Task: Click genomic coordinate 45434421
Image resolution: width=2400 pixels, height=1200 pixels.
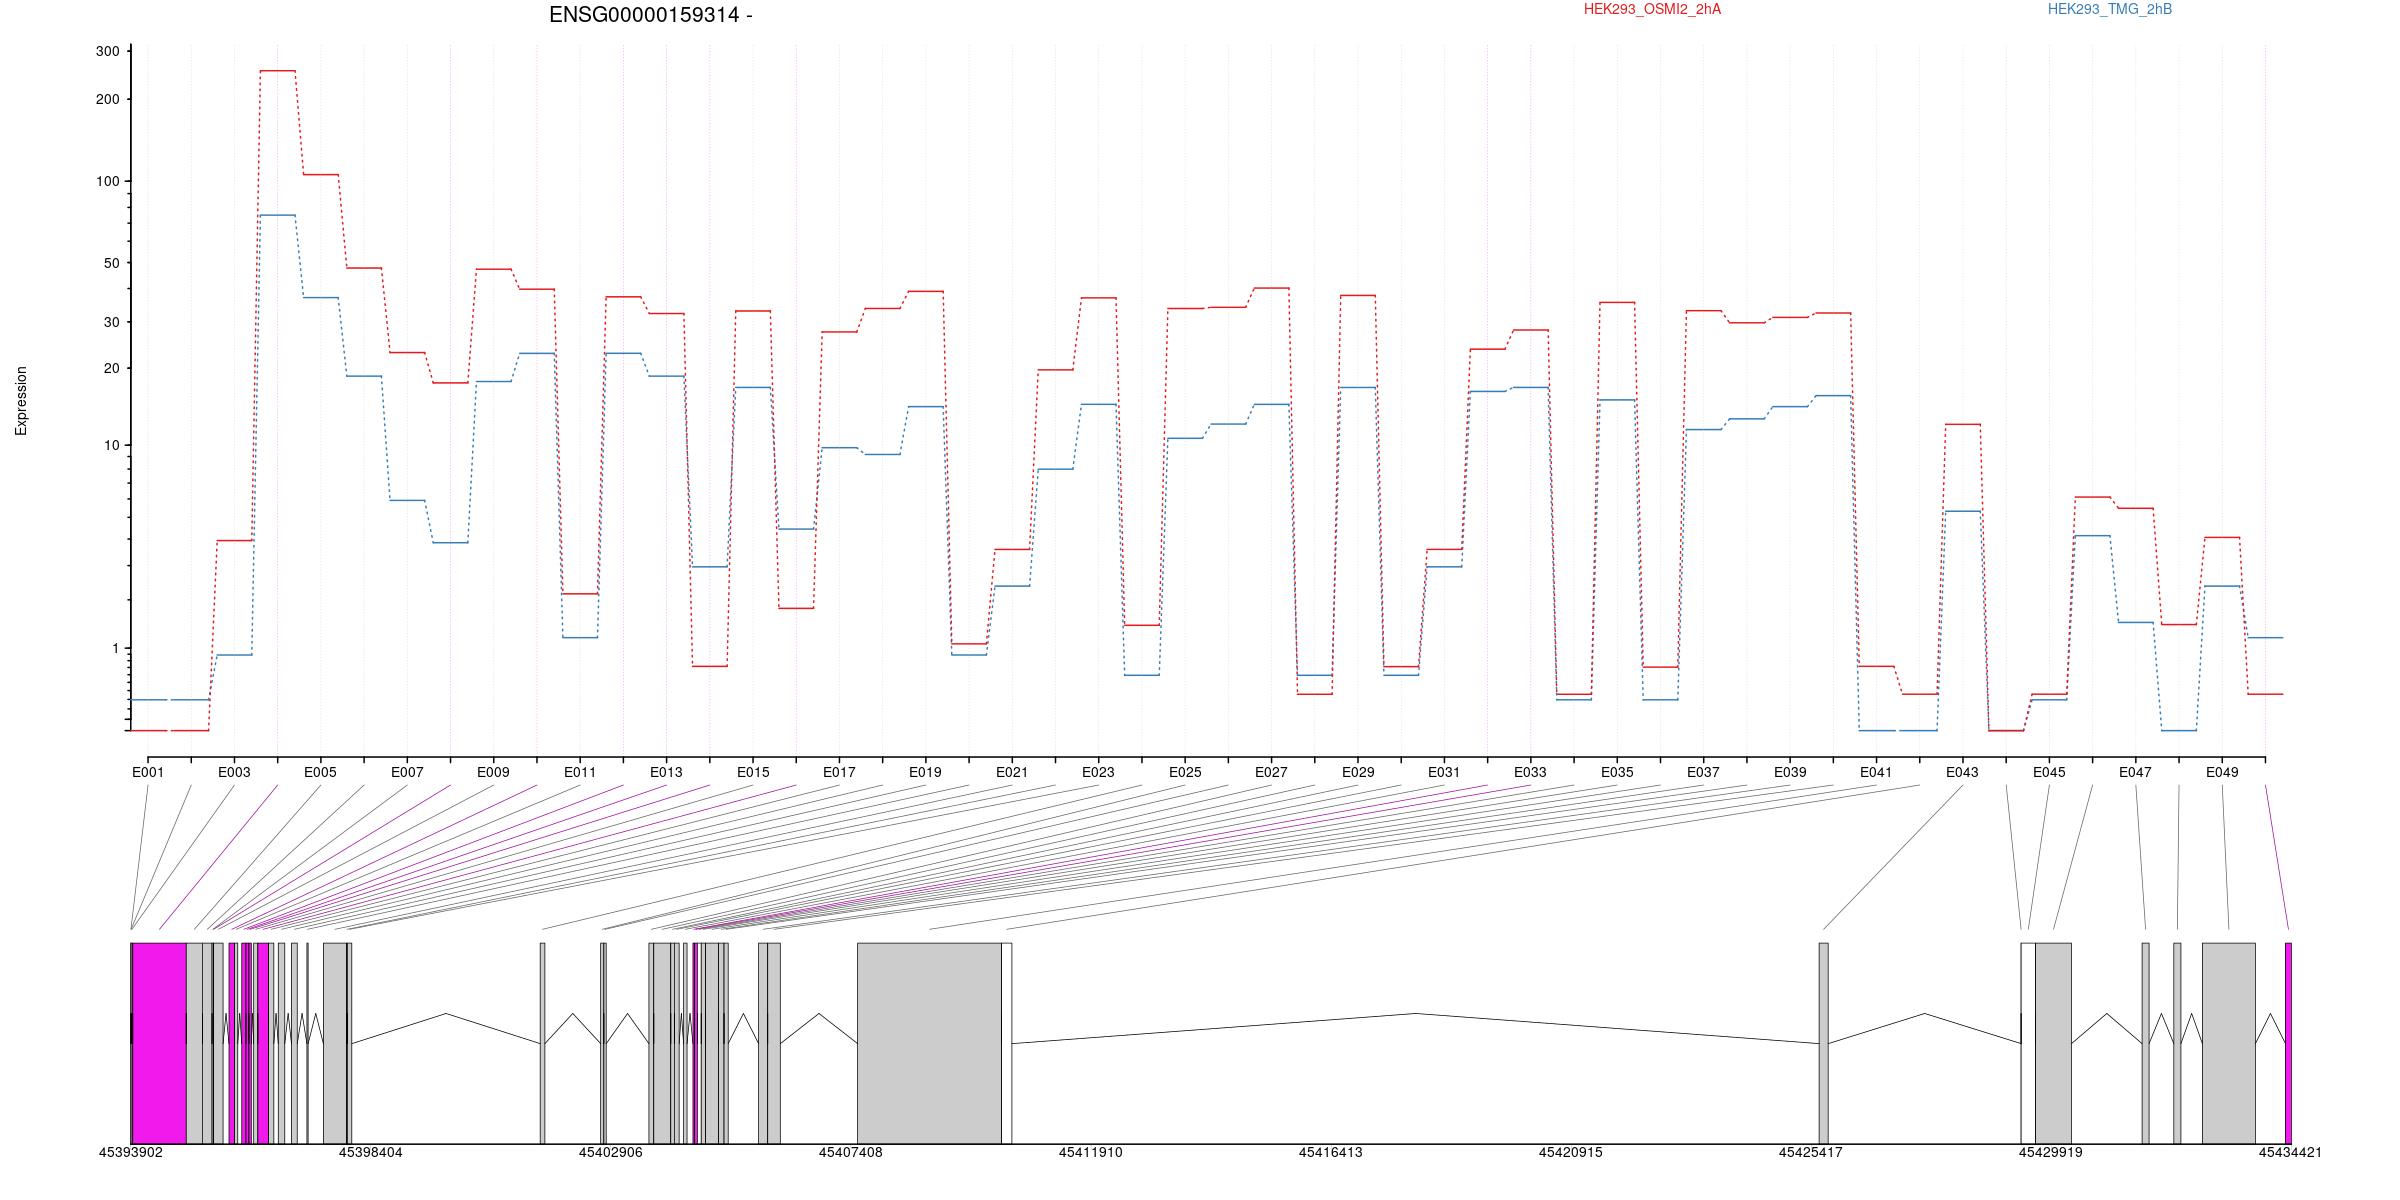Action: coord(2291,1152)
